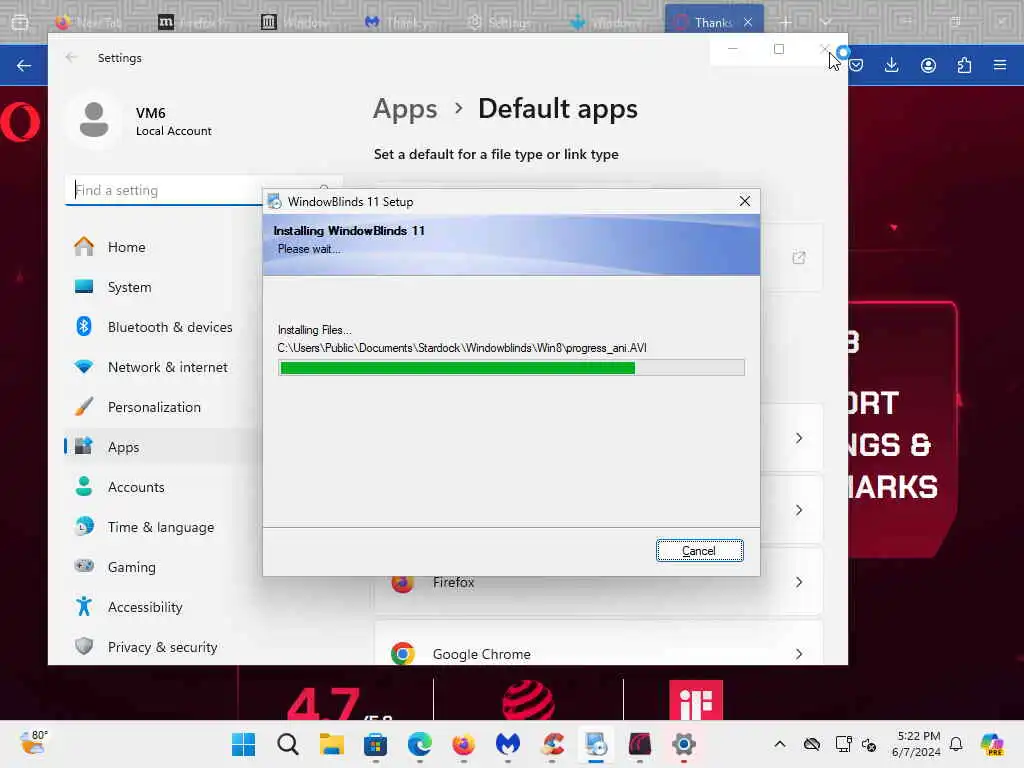Open clock showing 5:22 PM
This screenshot has width=1024, height=768.
click(916, 744)
